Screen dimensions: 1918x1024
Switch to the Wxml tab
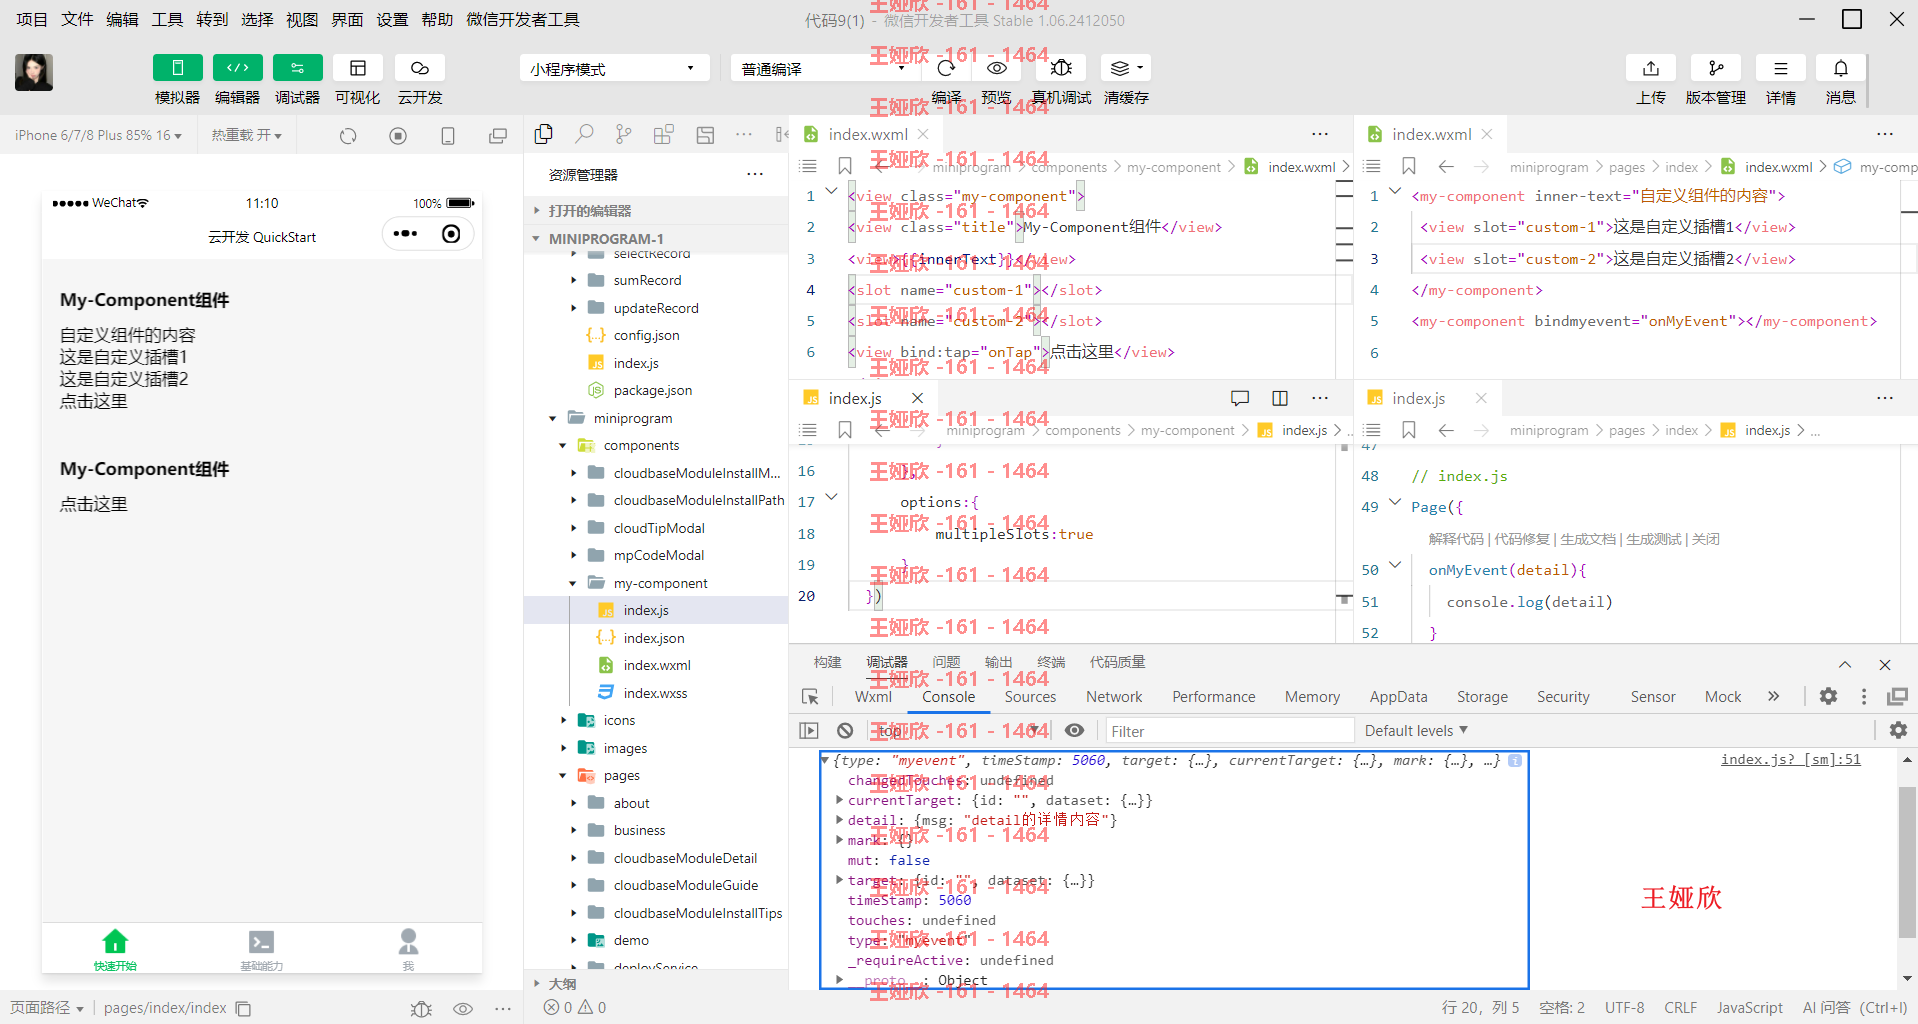point(873,697)
